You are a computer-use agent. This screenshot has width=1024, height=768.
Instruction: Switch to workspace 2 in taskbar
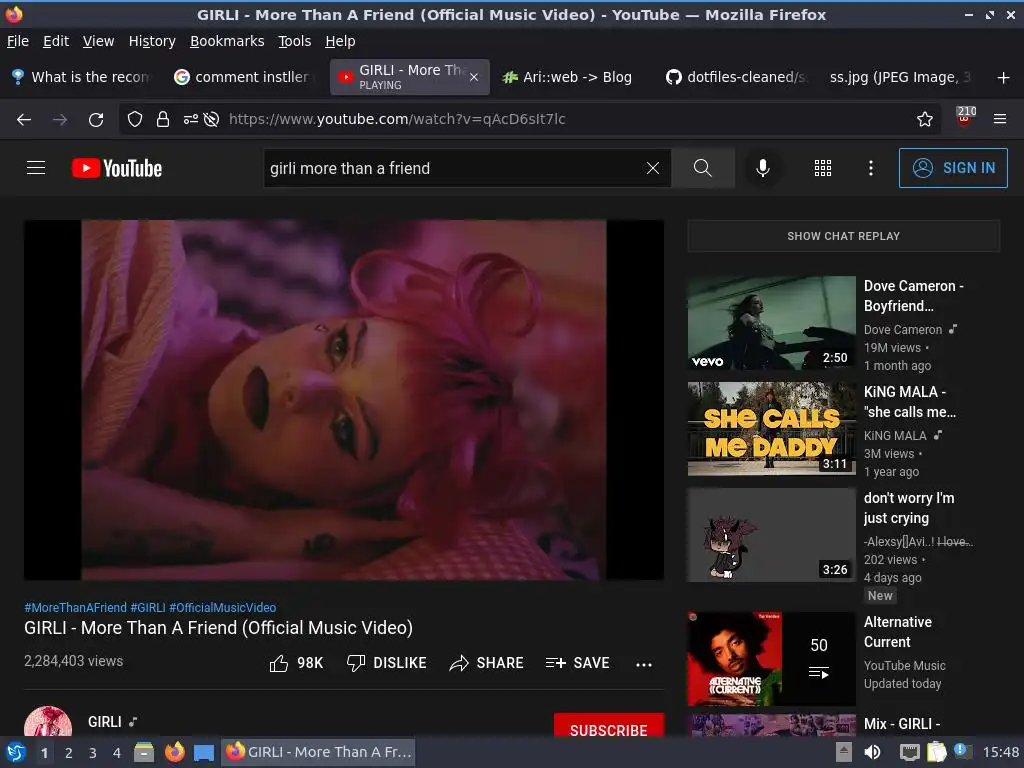click(69, 753)
